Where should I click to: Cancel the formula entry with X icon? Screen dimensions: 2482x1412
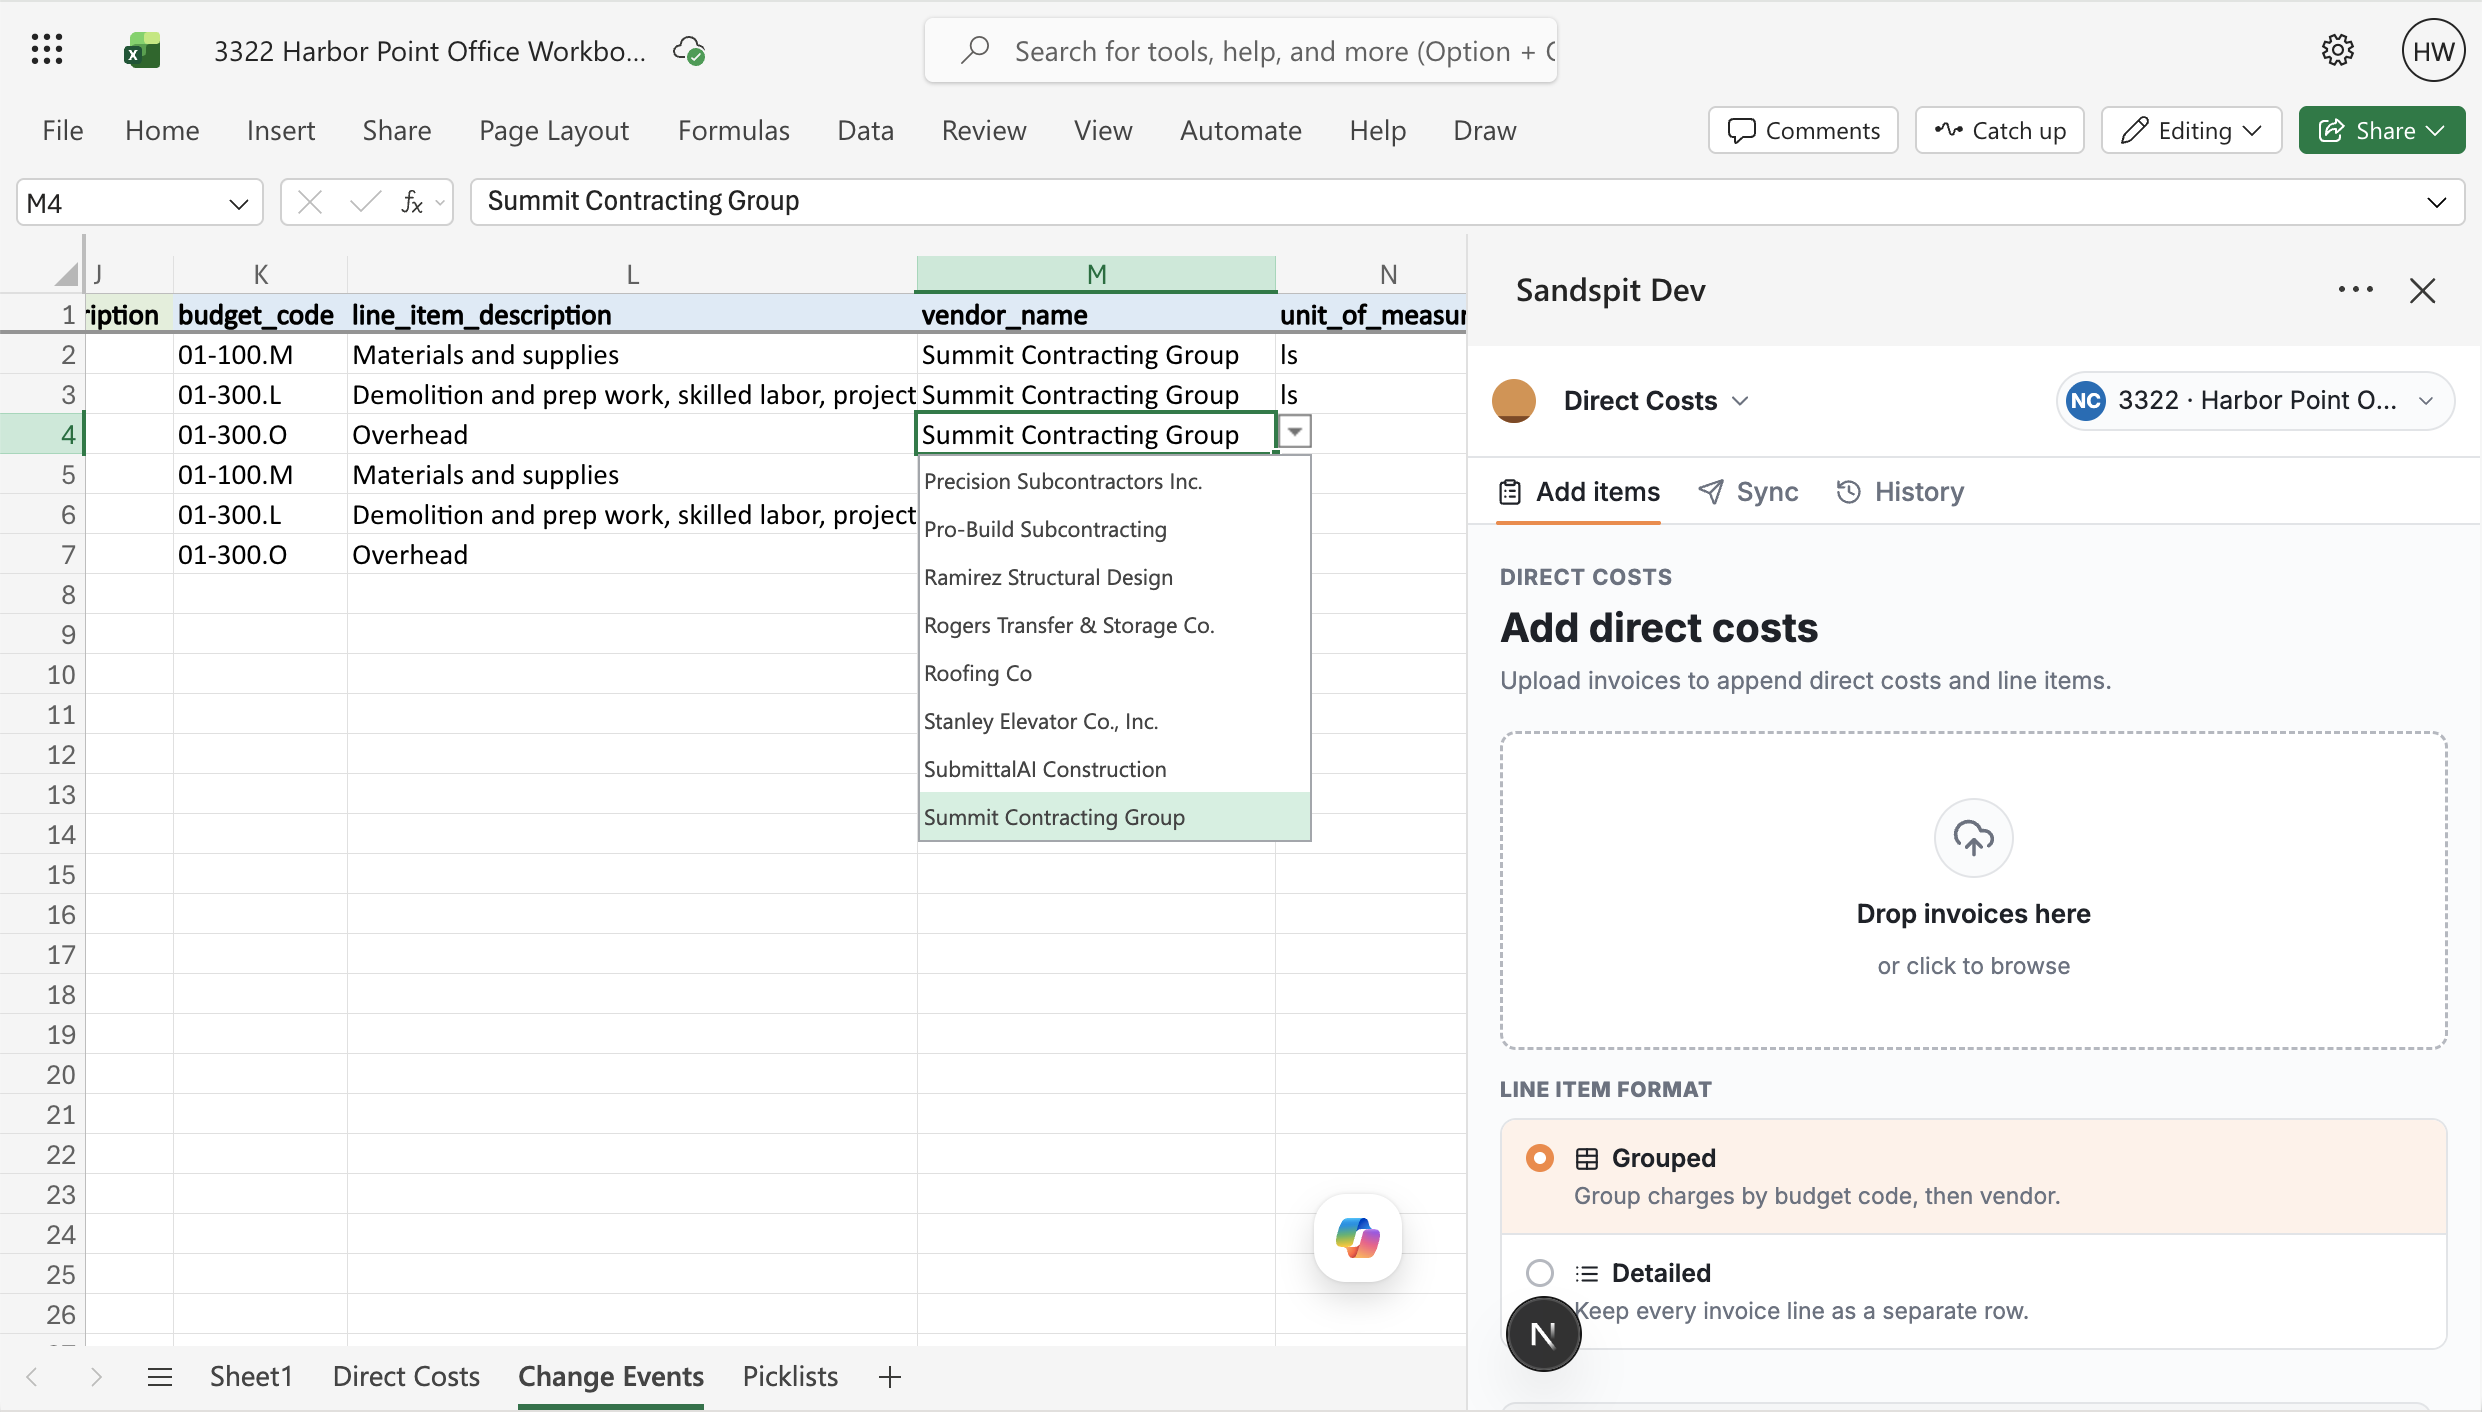(310, 203)
